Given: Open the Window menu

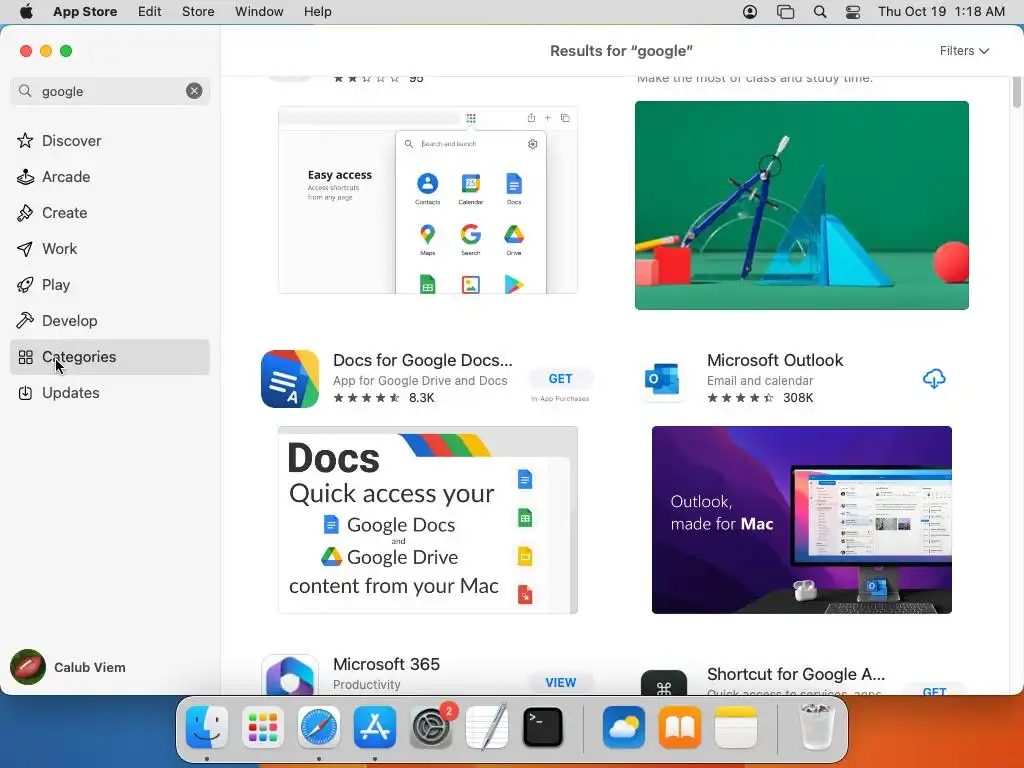Looking at the screenshot, I should [x=259, y=12].
